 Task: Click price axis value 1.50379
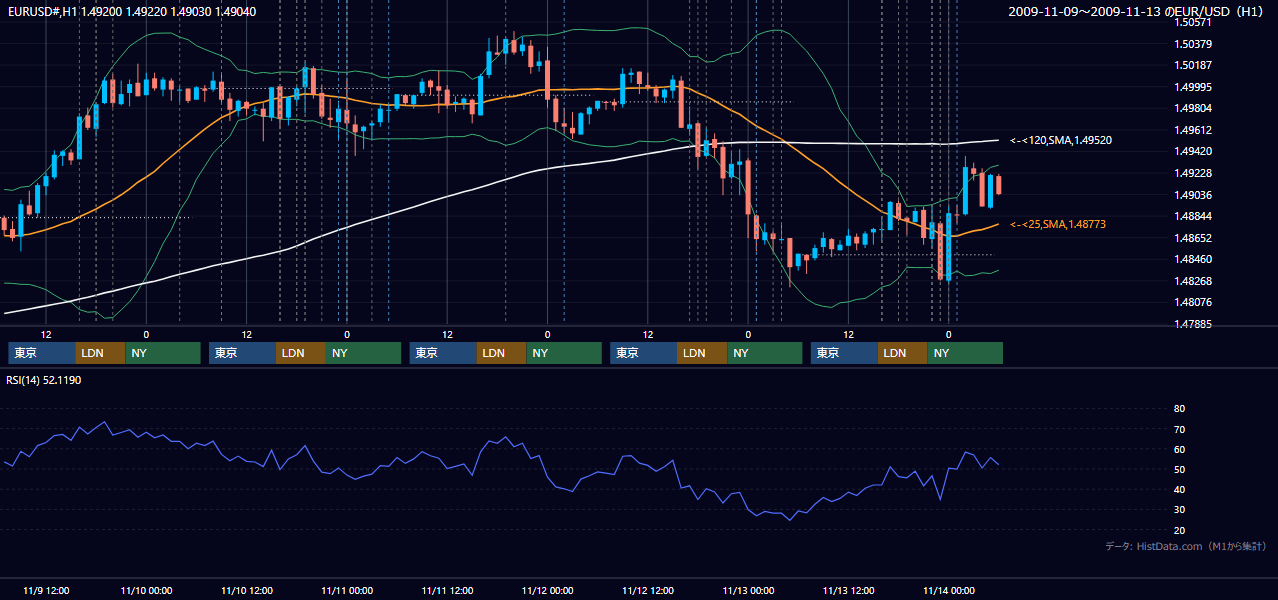(x=1193, y=44)
